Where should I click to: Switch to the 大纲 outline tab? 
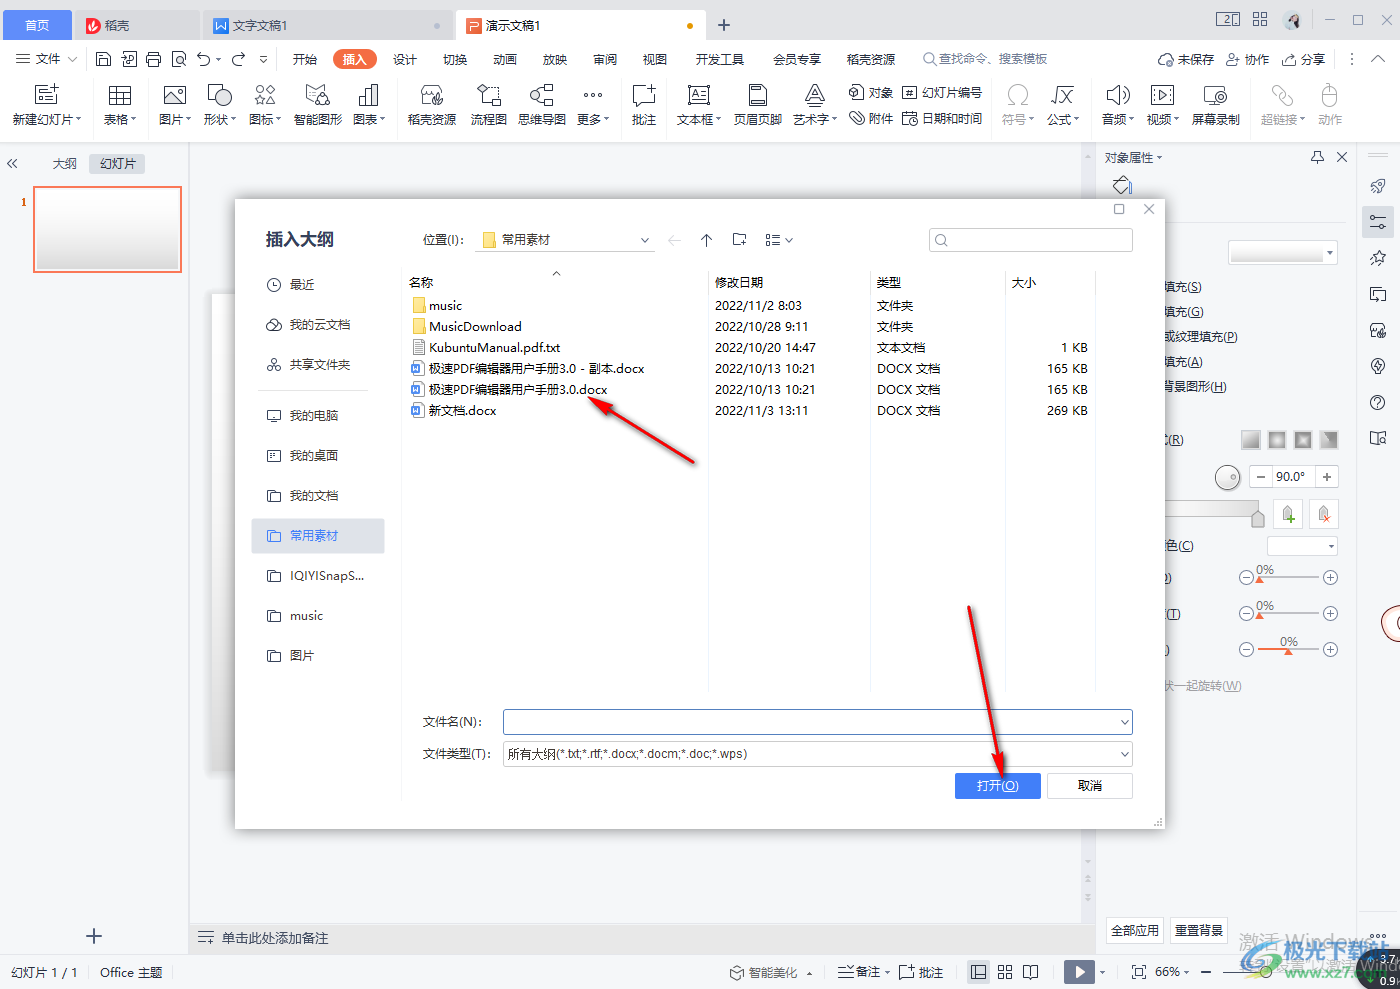[65, 163]
